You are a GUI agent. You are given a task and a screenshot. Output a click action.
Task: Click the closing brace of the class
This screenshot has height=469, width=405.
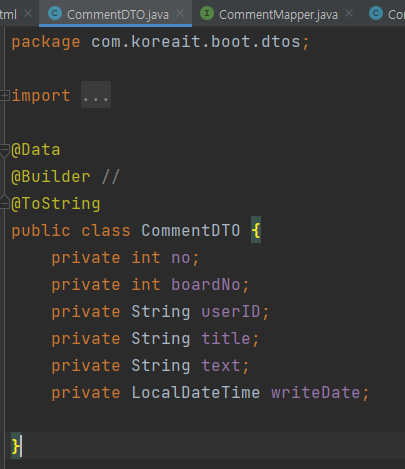(x=15, y=446)
